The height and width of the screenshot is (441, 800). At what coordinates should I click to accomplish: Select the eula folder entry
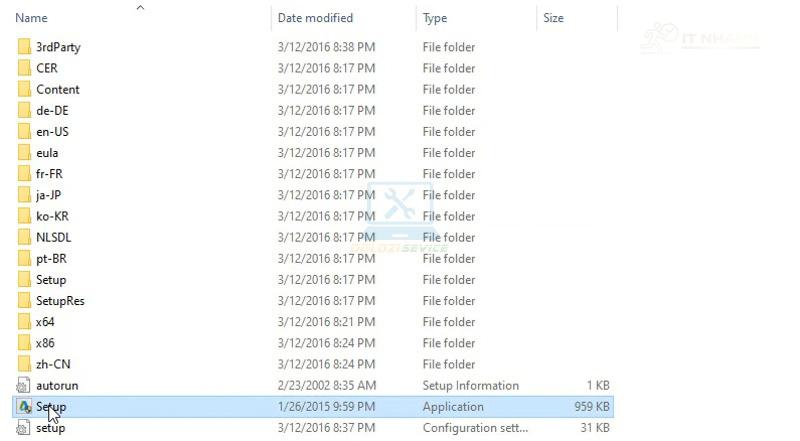click(314, 153)
